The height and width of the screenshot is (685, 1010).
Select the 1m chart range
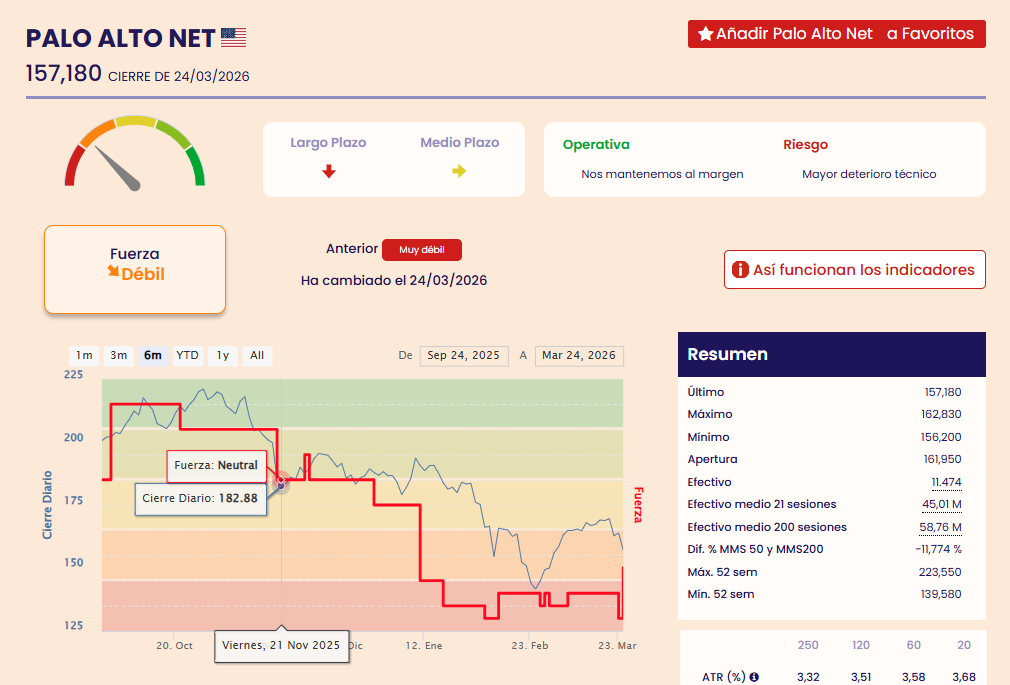[84, 356]
